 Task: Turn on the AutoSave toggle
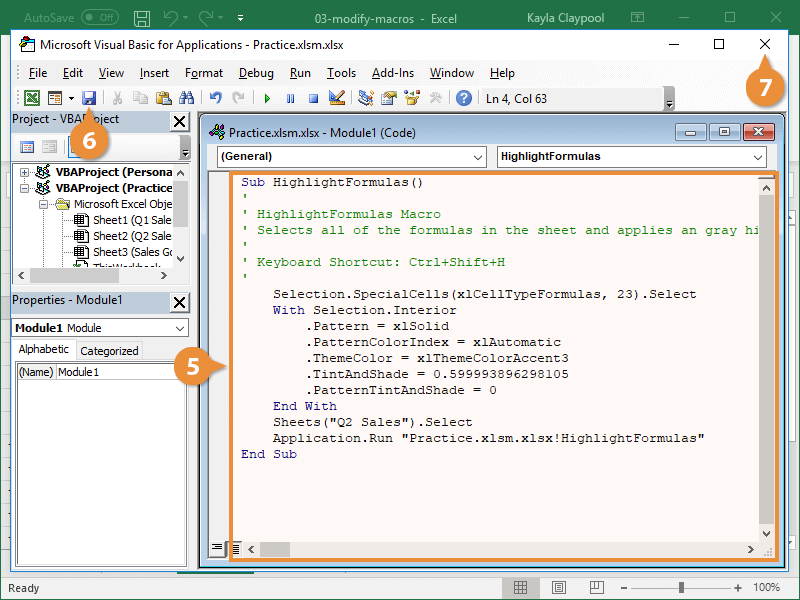[99, 18]
